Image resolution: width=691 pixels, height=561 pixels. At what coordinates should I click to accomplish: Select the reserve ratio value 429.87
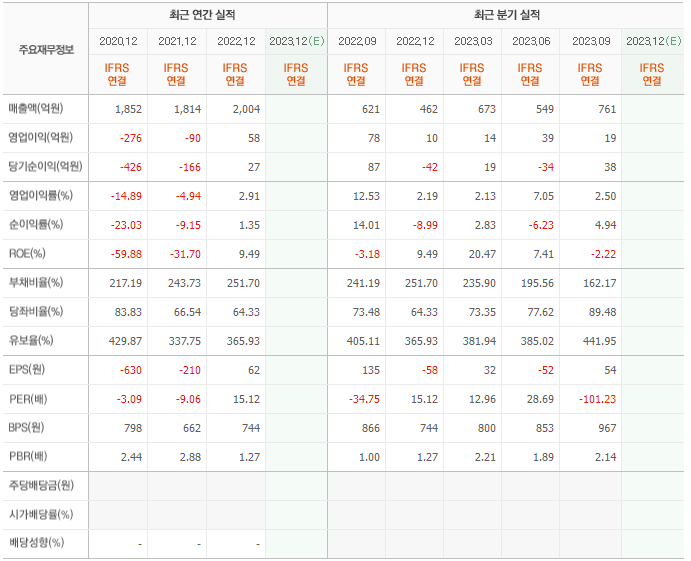(125, 342)
